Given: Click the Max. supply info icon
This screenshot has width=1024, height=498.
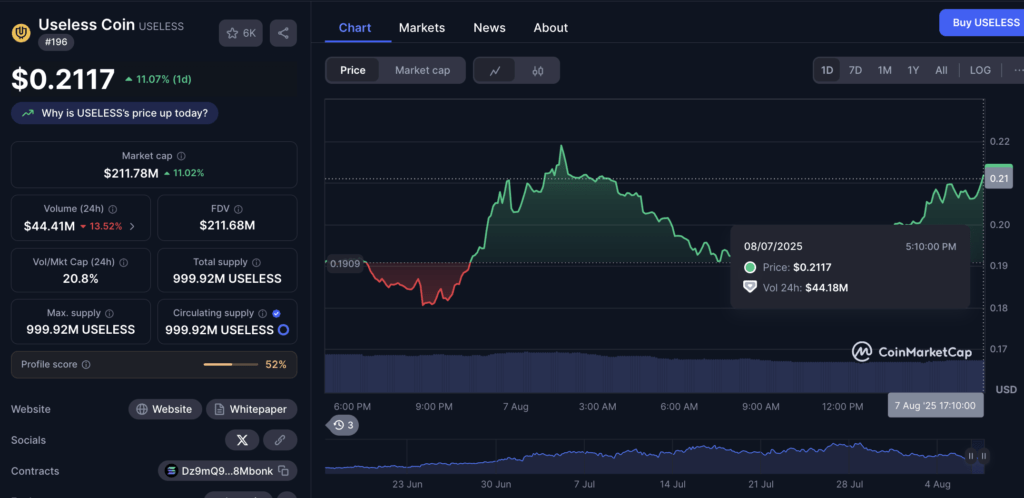Looking at the screenshot, I should click(x=109, y=314).
